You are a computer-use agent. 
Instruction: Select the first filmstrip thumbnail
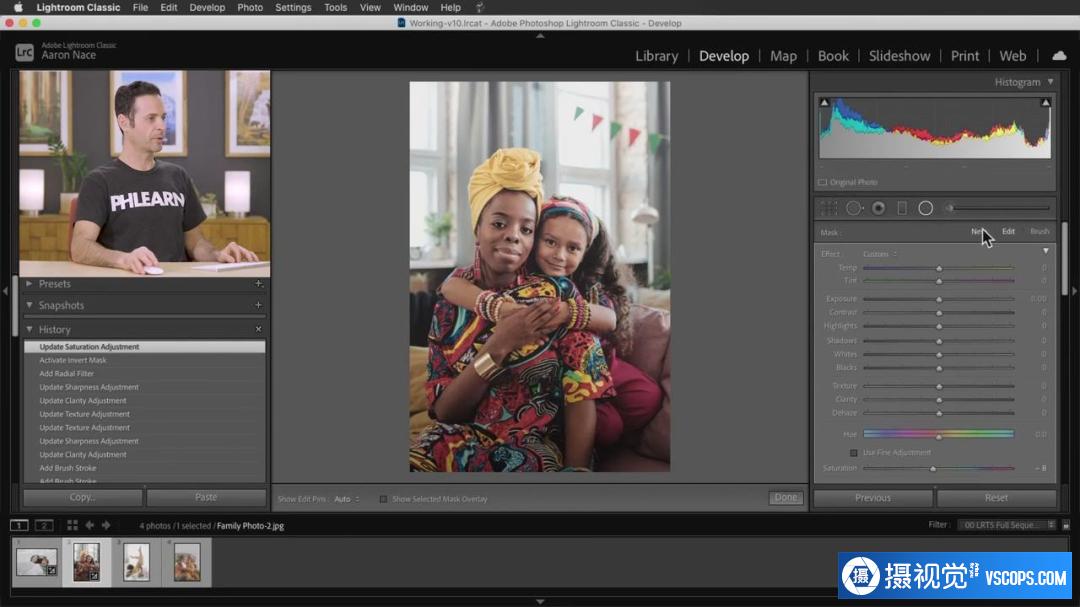click(x=37, y=562)
